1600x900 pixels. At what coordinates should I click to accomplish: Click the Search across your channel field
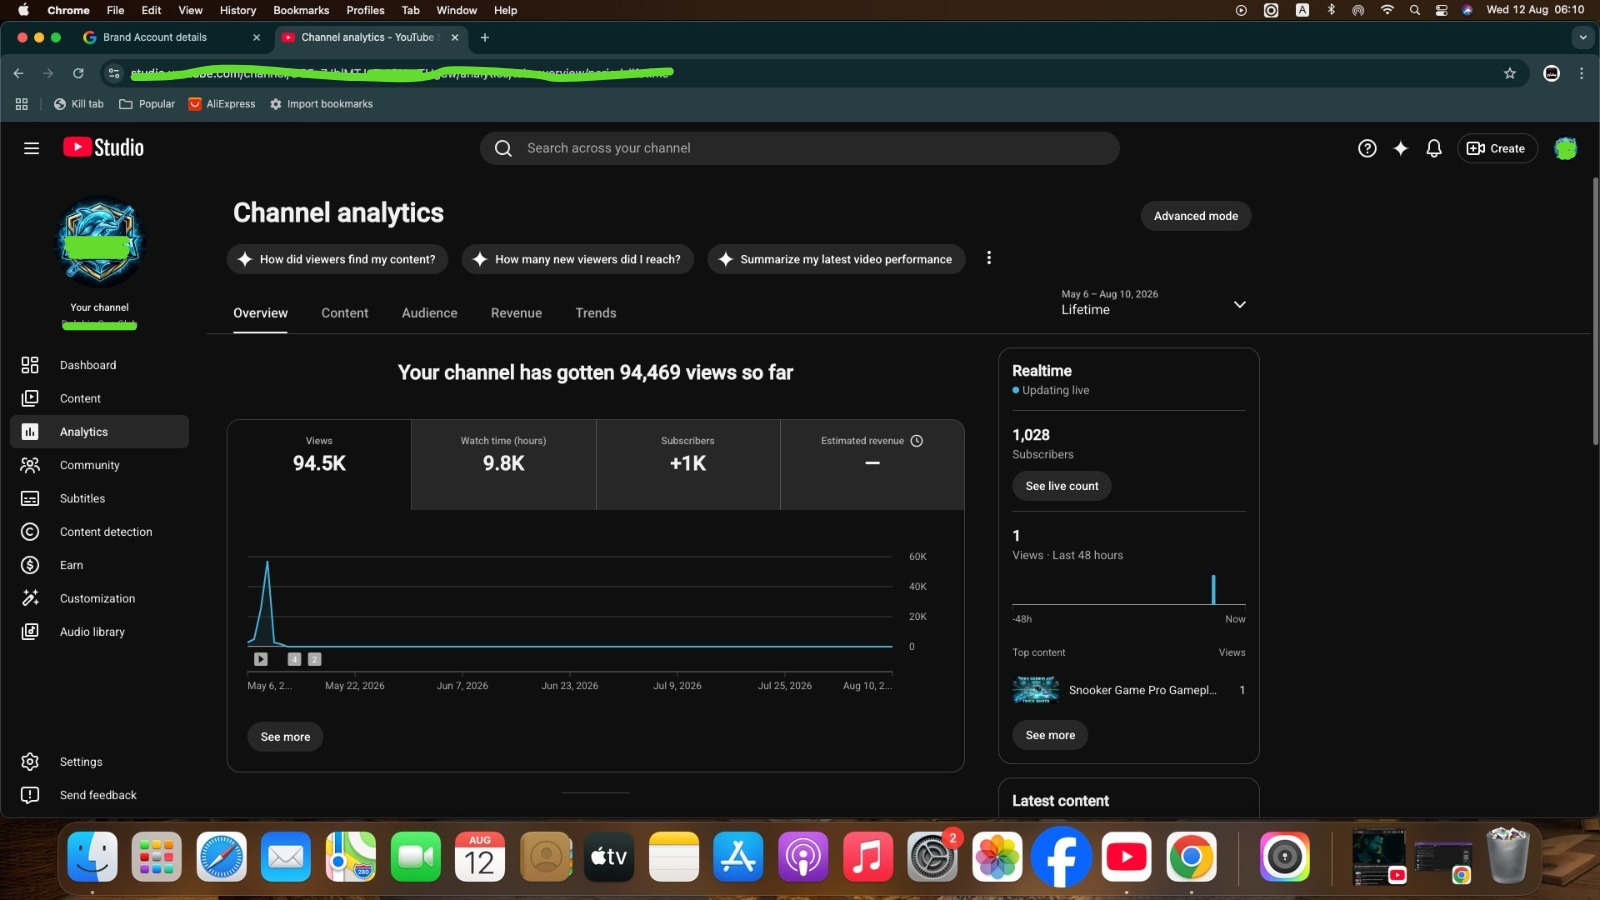[800, 148]
